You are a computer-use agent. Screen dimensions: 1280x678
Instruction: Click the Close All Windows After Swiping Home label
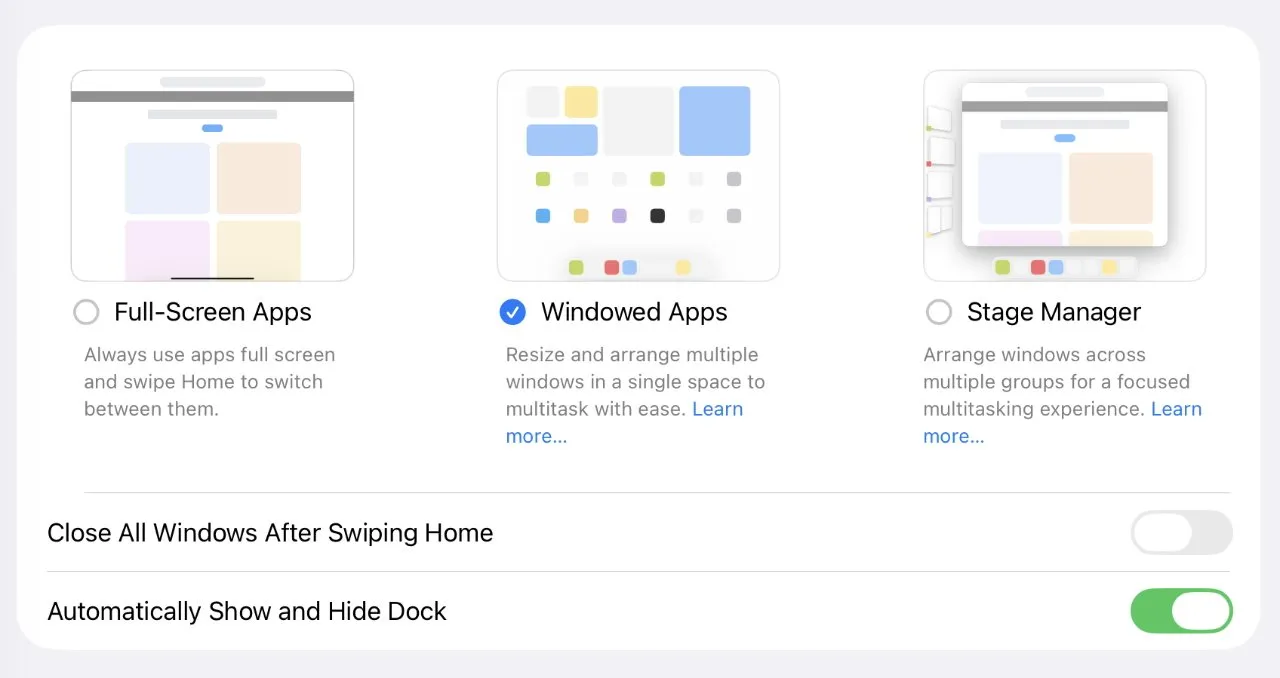coord(270,533)
